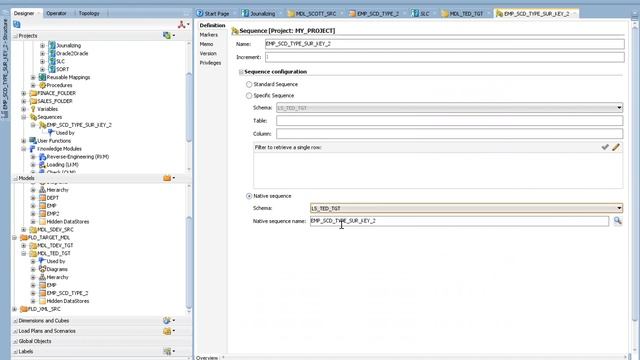Open the Overview tab at bottom

click(x=207, y=358)
